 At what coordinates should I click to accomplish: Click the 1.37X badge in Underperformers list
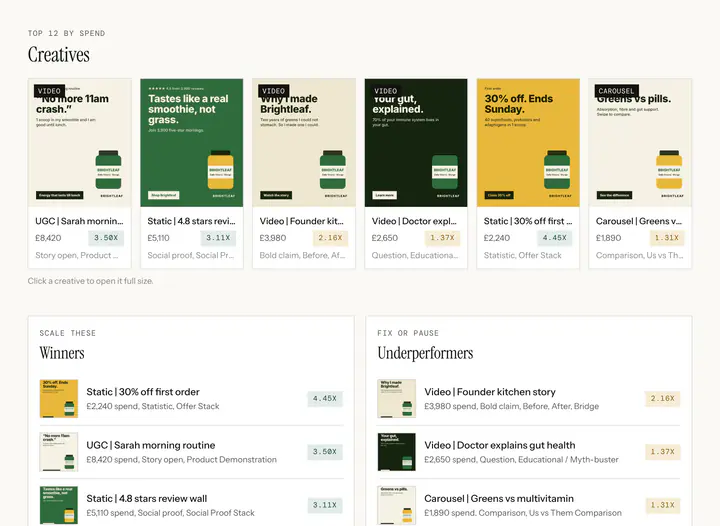(663, 452)
